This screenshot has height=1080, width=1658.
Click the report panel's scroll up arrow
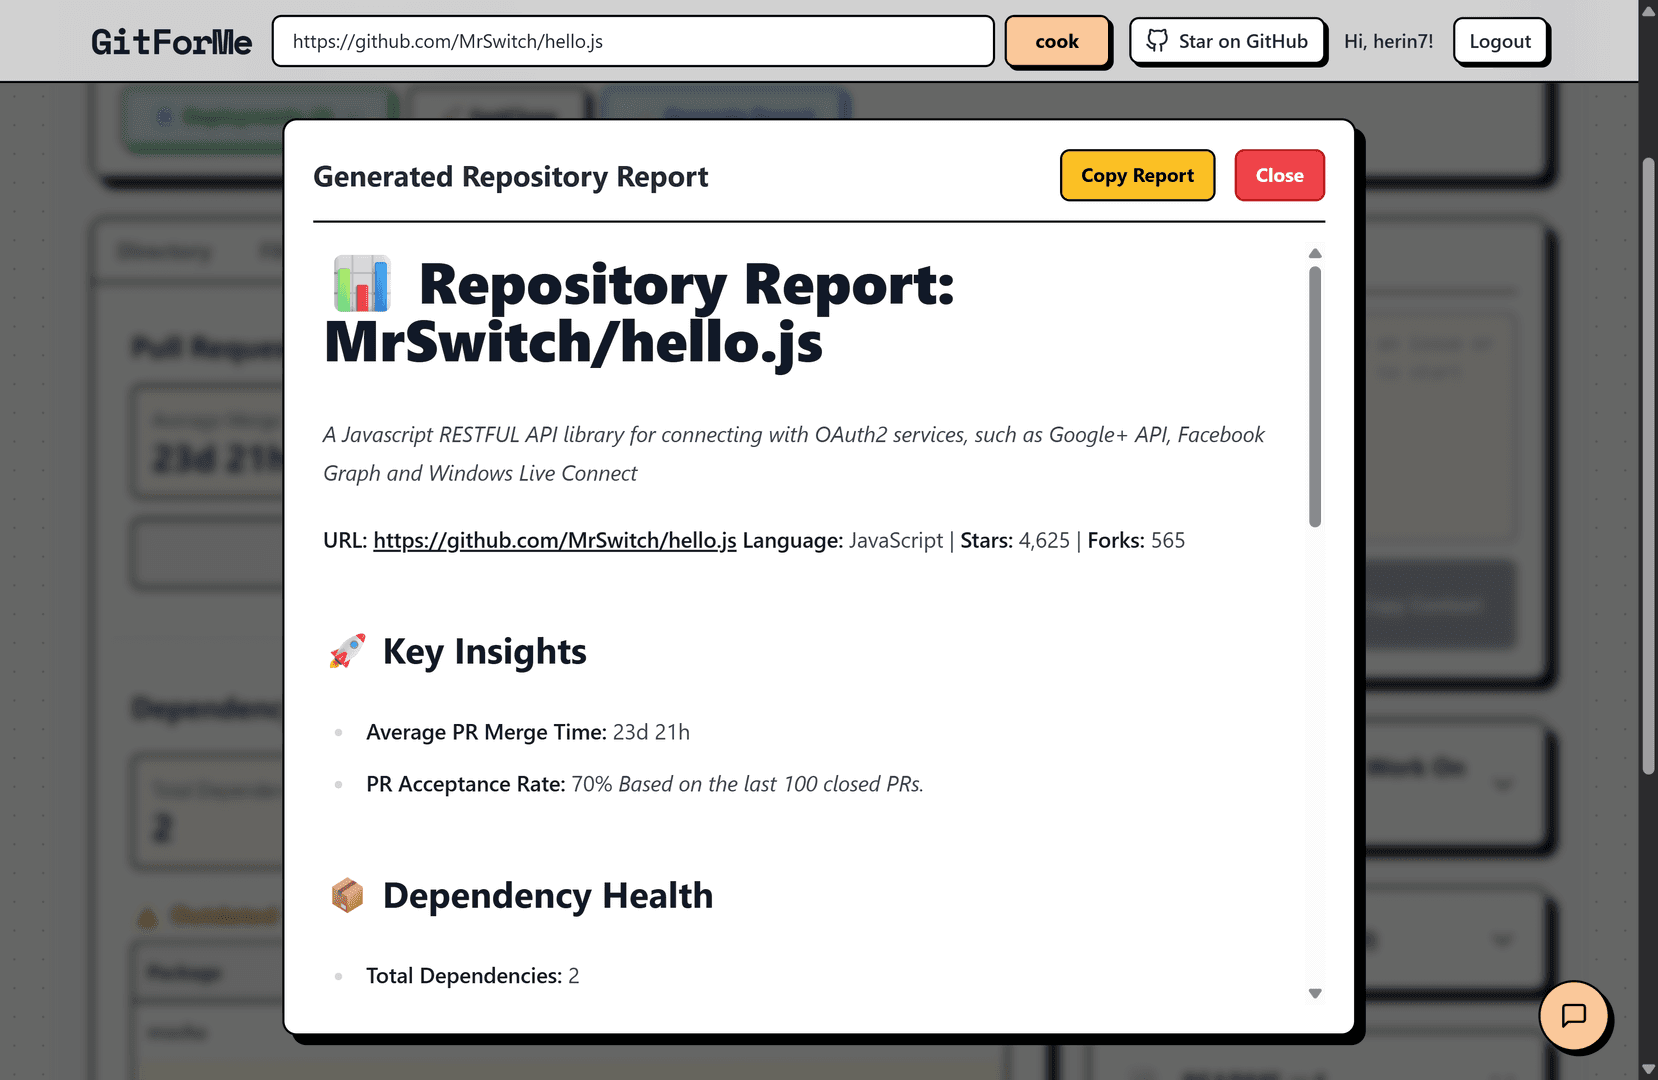[1315, 254]
